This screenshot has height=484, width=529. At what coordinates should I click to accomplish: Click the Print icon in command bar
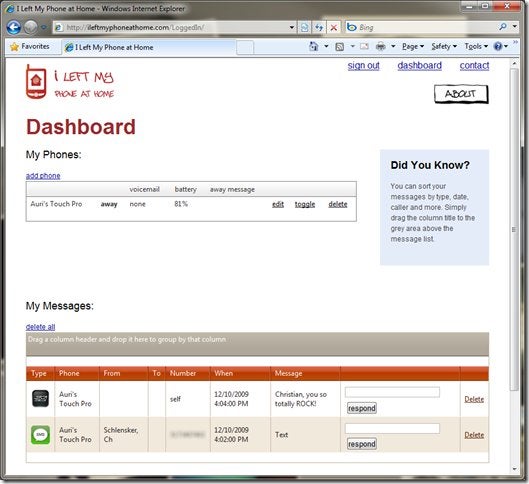(381, 46)
